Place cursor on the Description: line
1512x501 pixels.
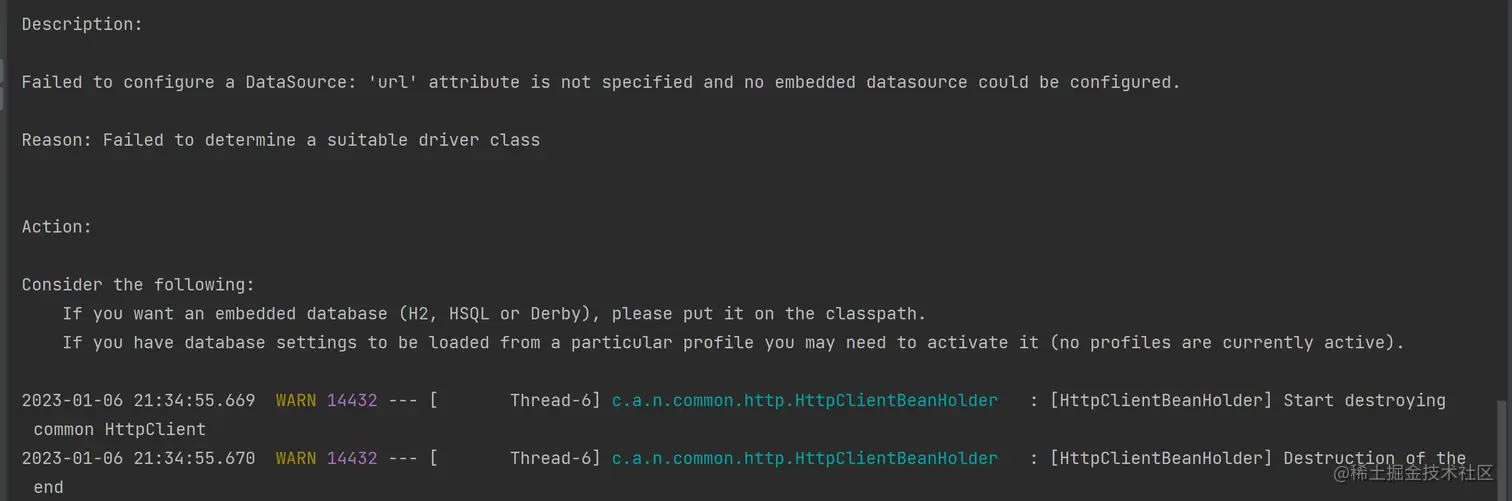tap(82, 24)
